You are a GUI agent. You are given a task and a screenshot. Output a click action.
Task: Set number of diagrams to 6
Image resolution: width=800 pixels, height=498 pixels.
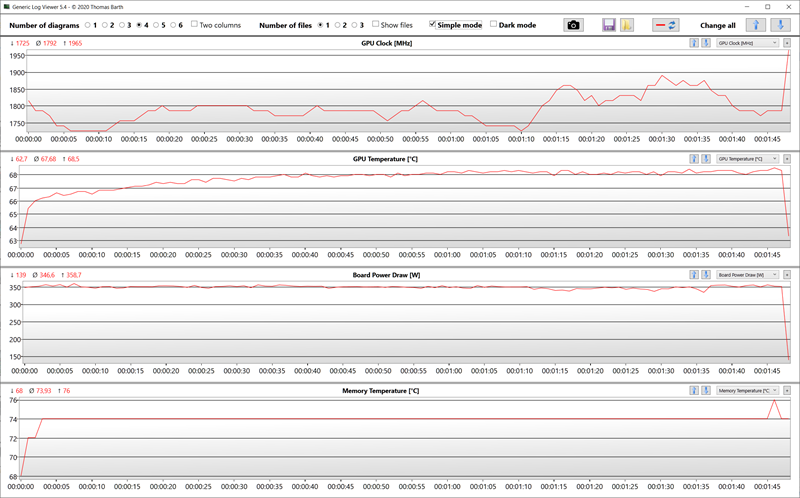tap(173, 25)
